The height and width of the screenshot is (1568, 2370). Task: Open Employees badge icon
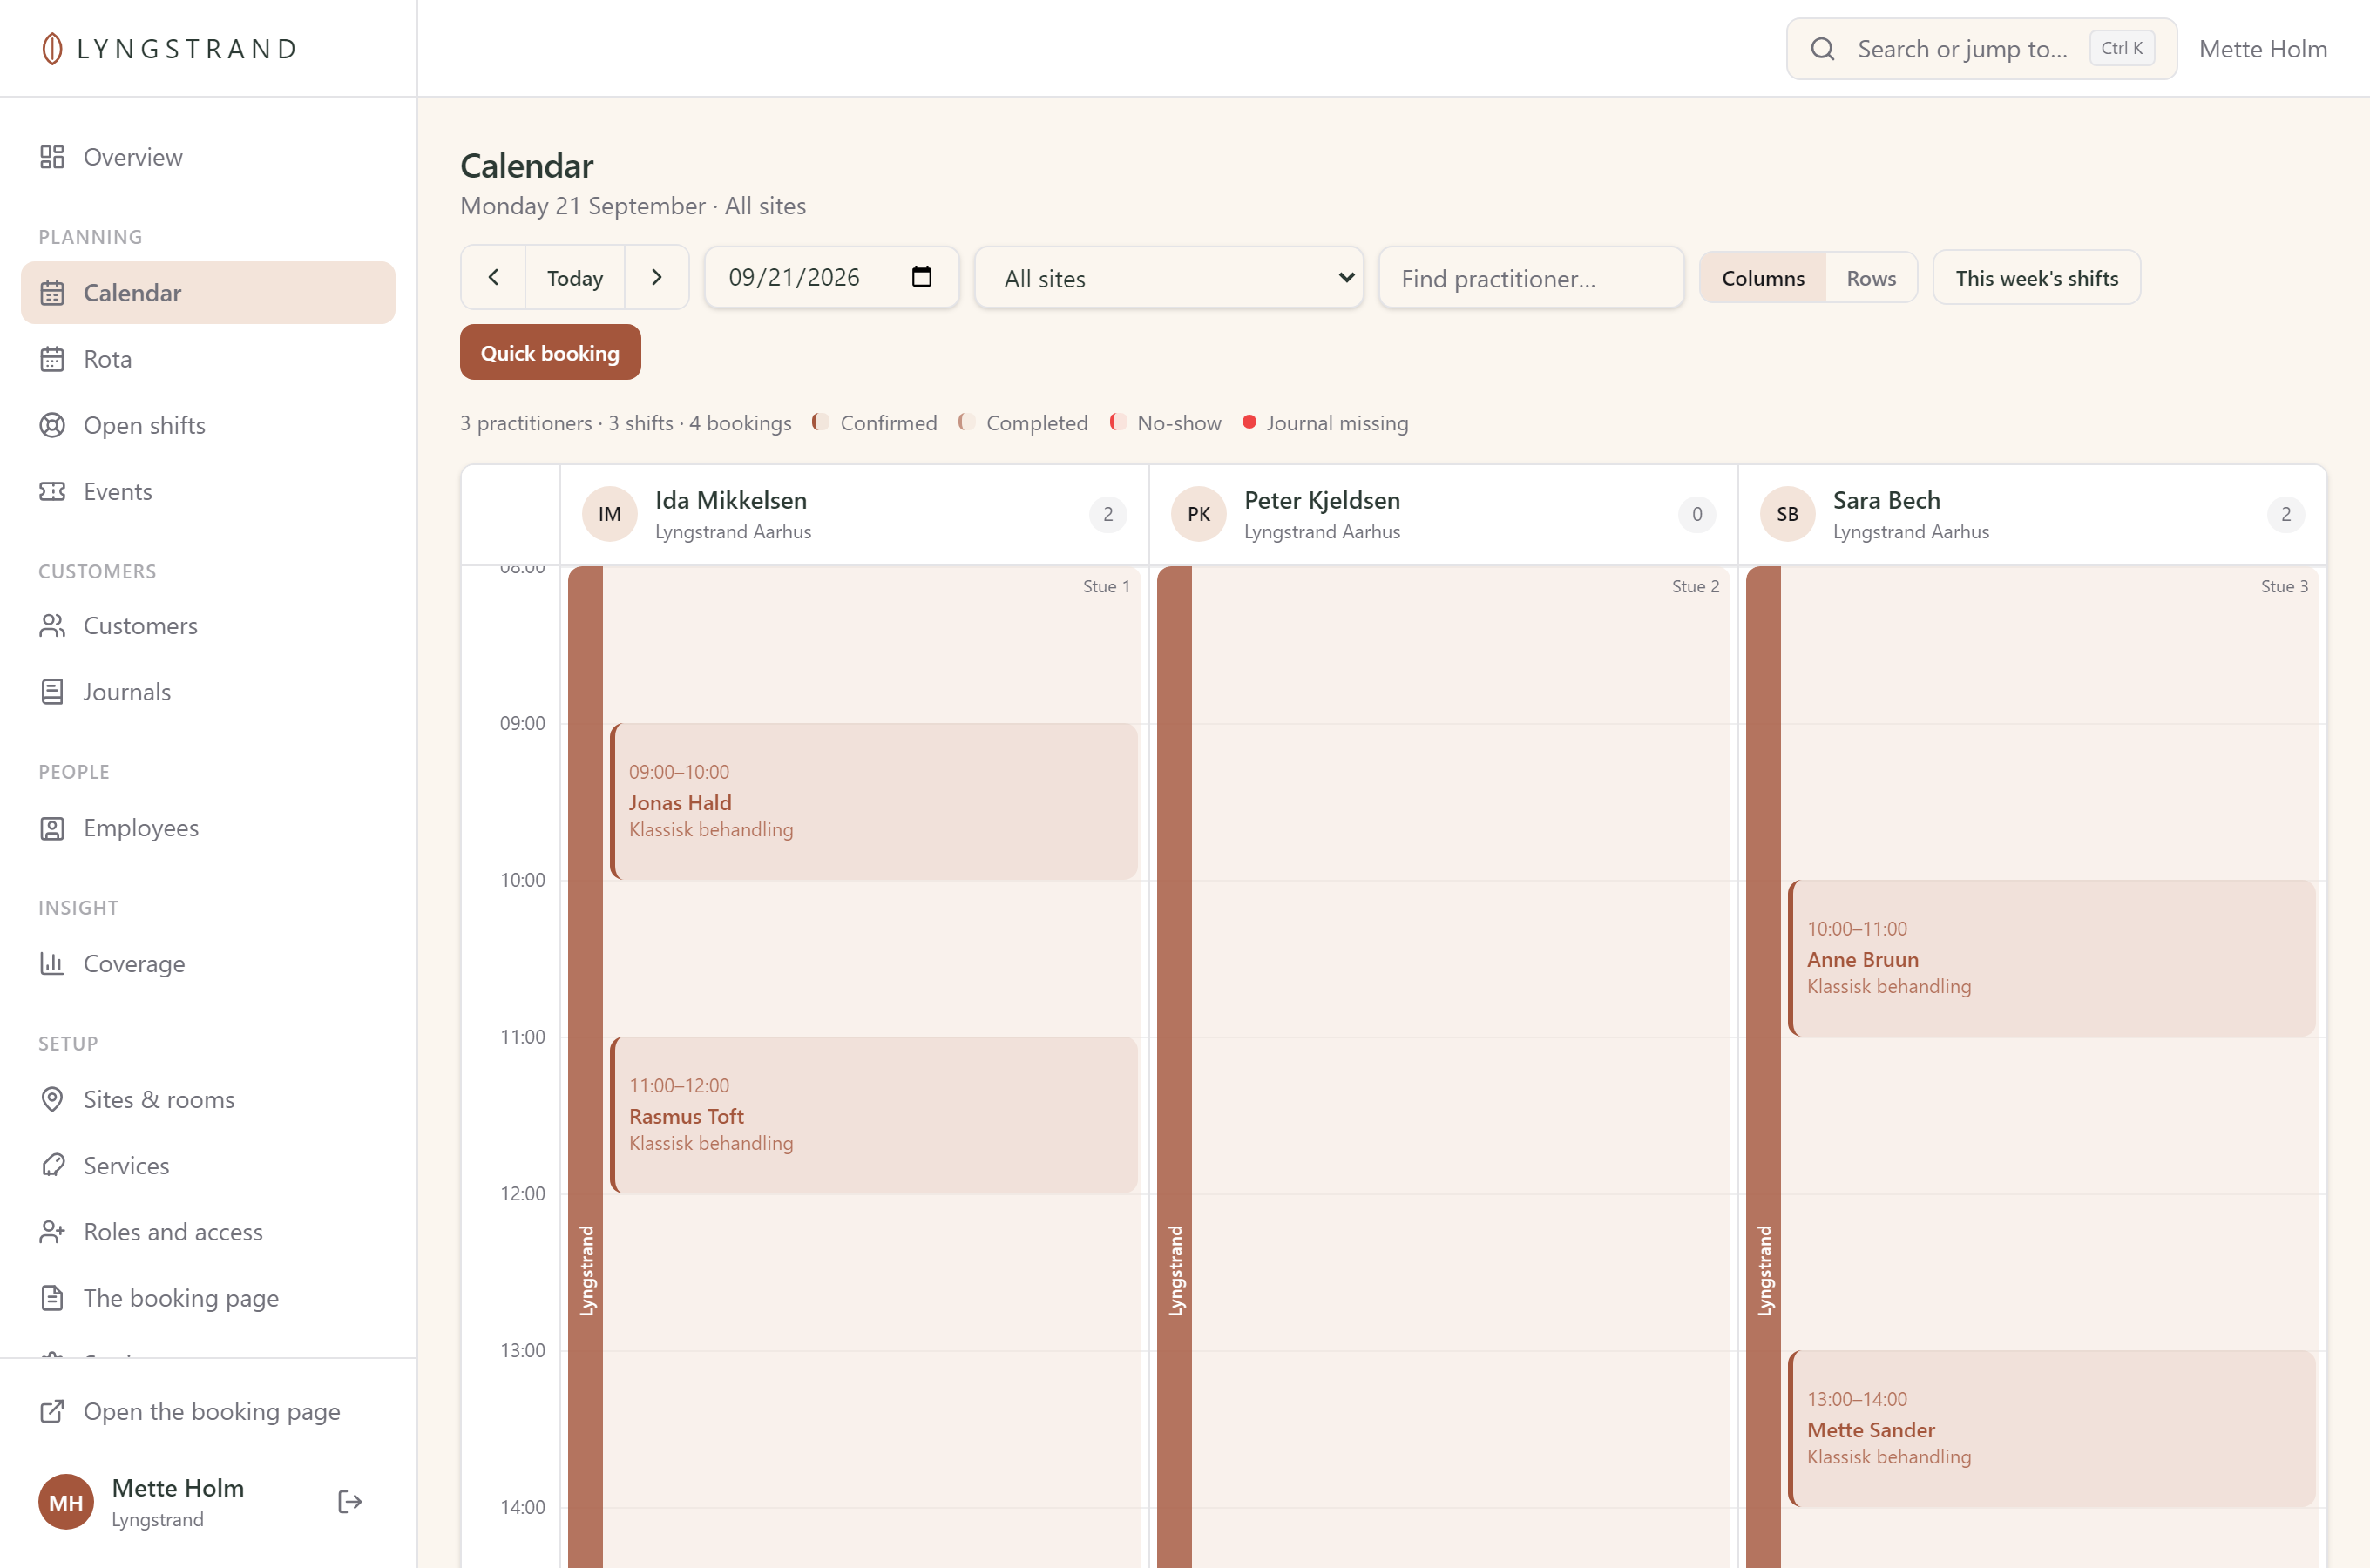[52, 827]
